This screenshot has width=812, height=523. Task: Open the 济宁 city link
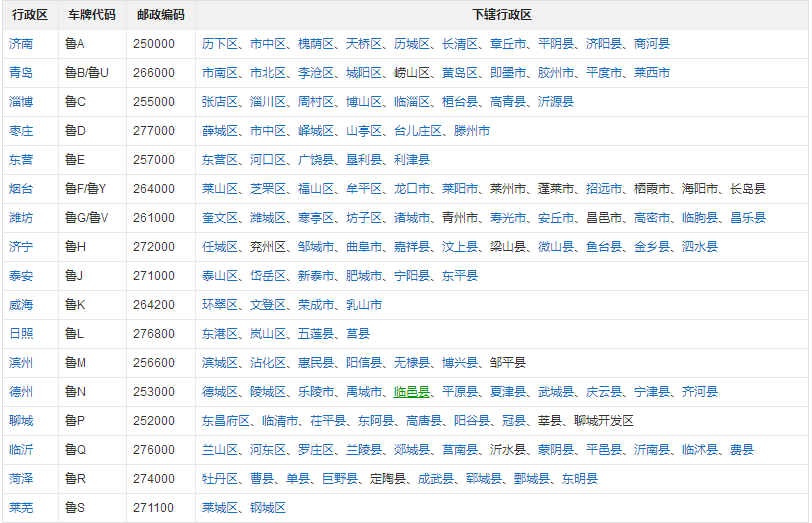[x=21, y=247]
